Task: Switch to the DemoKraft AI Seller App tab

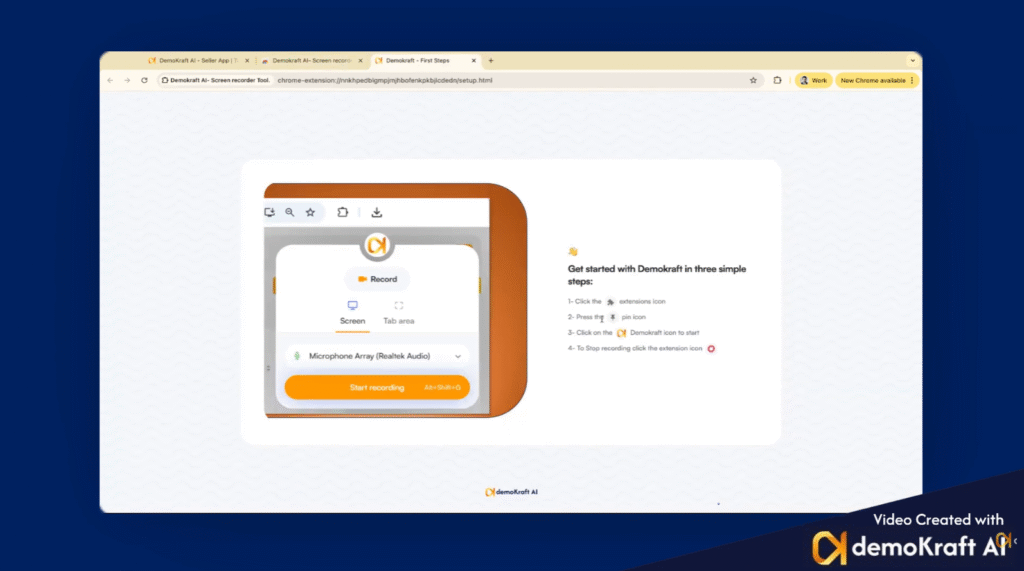Action: (194, 60)
